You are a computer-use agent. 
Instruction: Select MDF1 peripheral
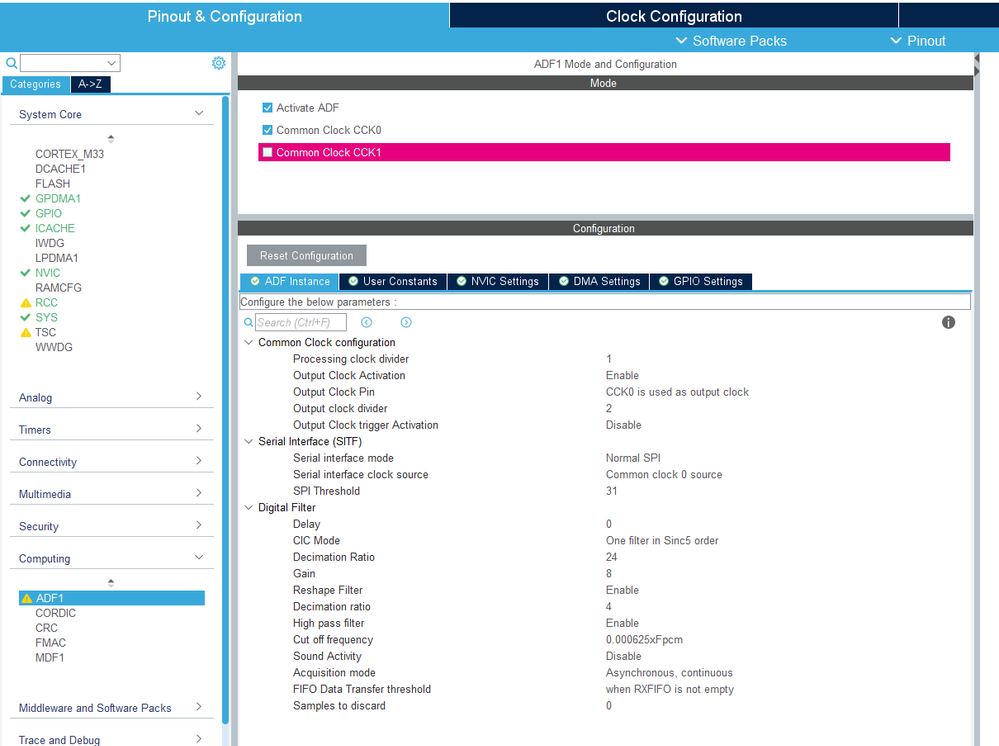tap(50, 657)
